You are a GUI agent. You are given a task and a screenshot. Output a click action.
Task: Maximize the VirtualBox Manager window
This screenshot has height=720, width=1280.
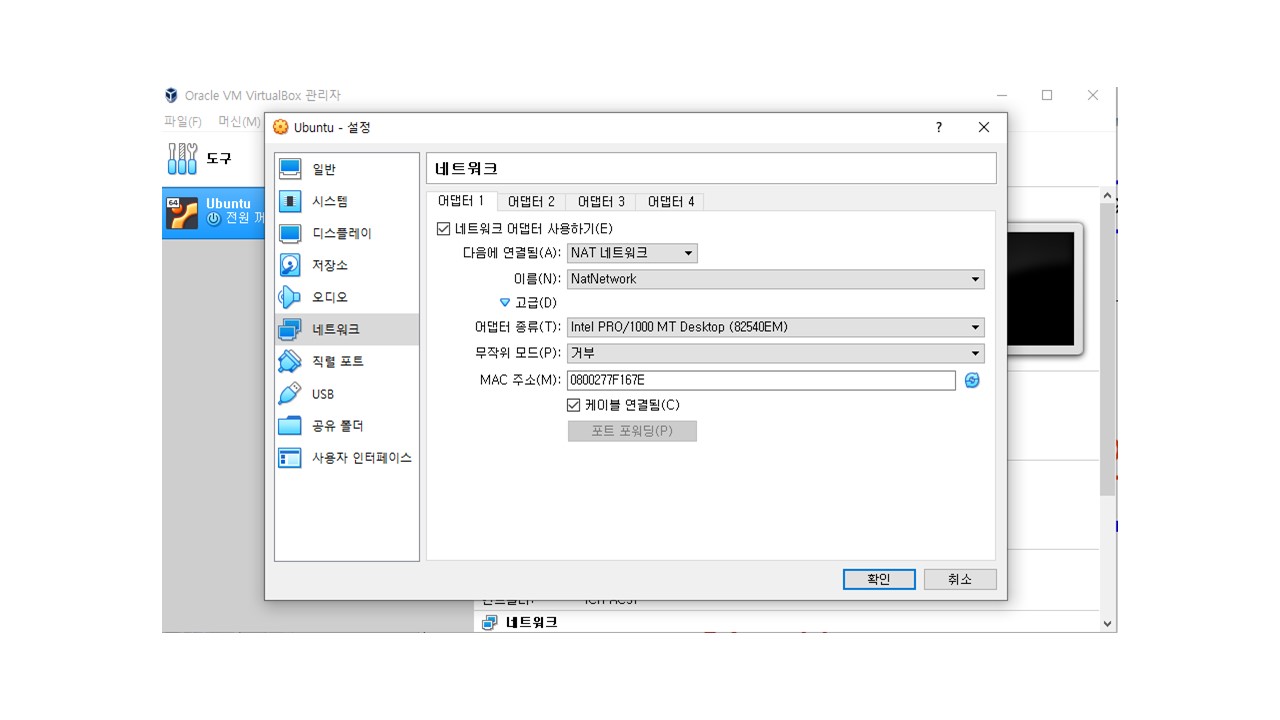[x=1047, y=95]
